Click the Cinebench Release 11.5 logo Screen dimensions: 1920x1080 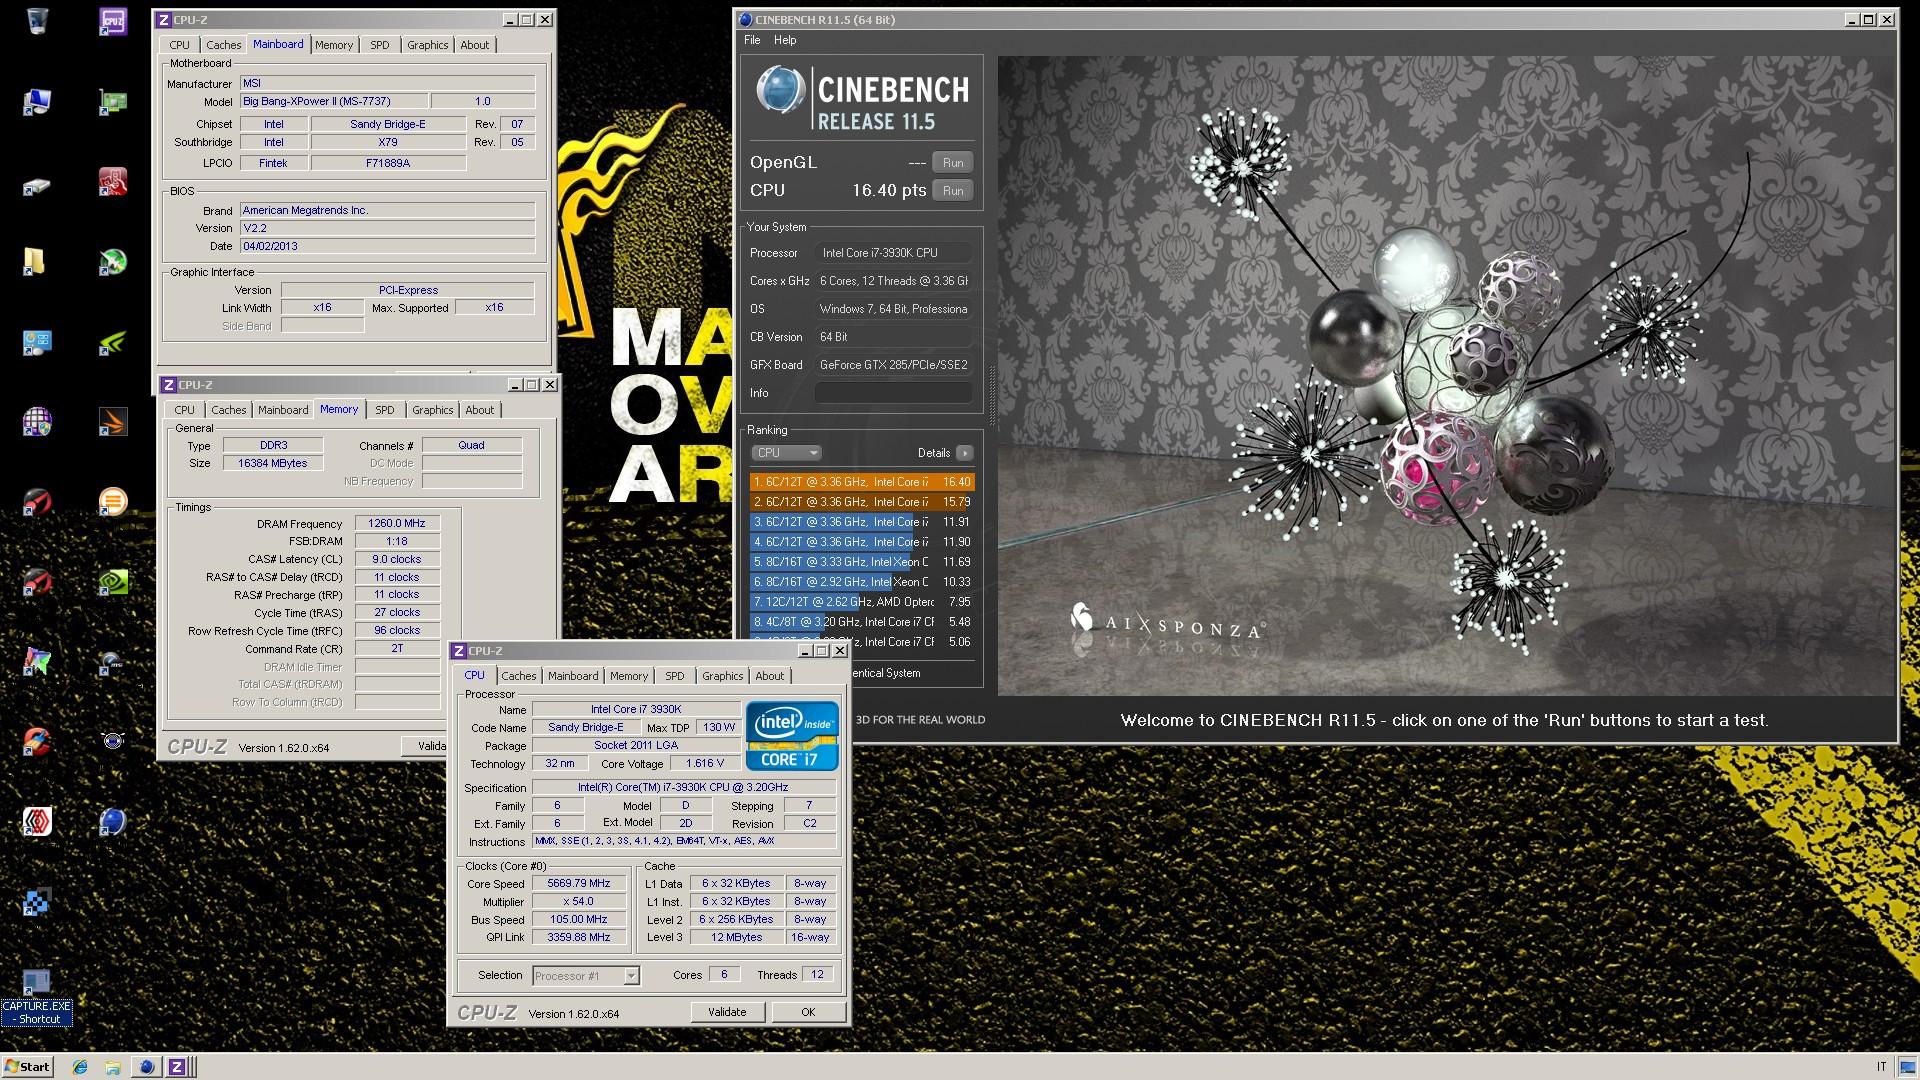(x=862, y=99)
